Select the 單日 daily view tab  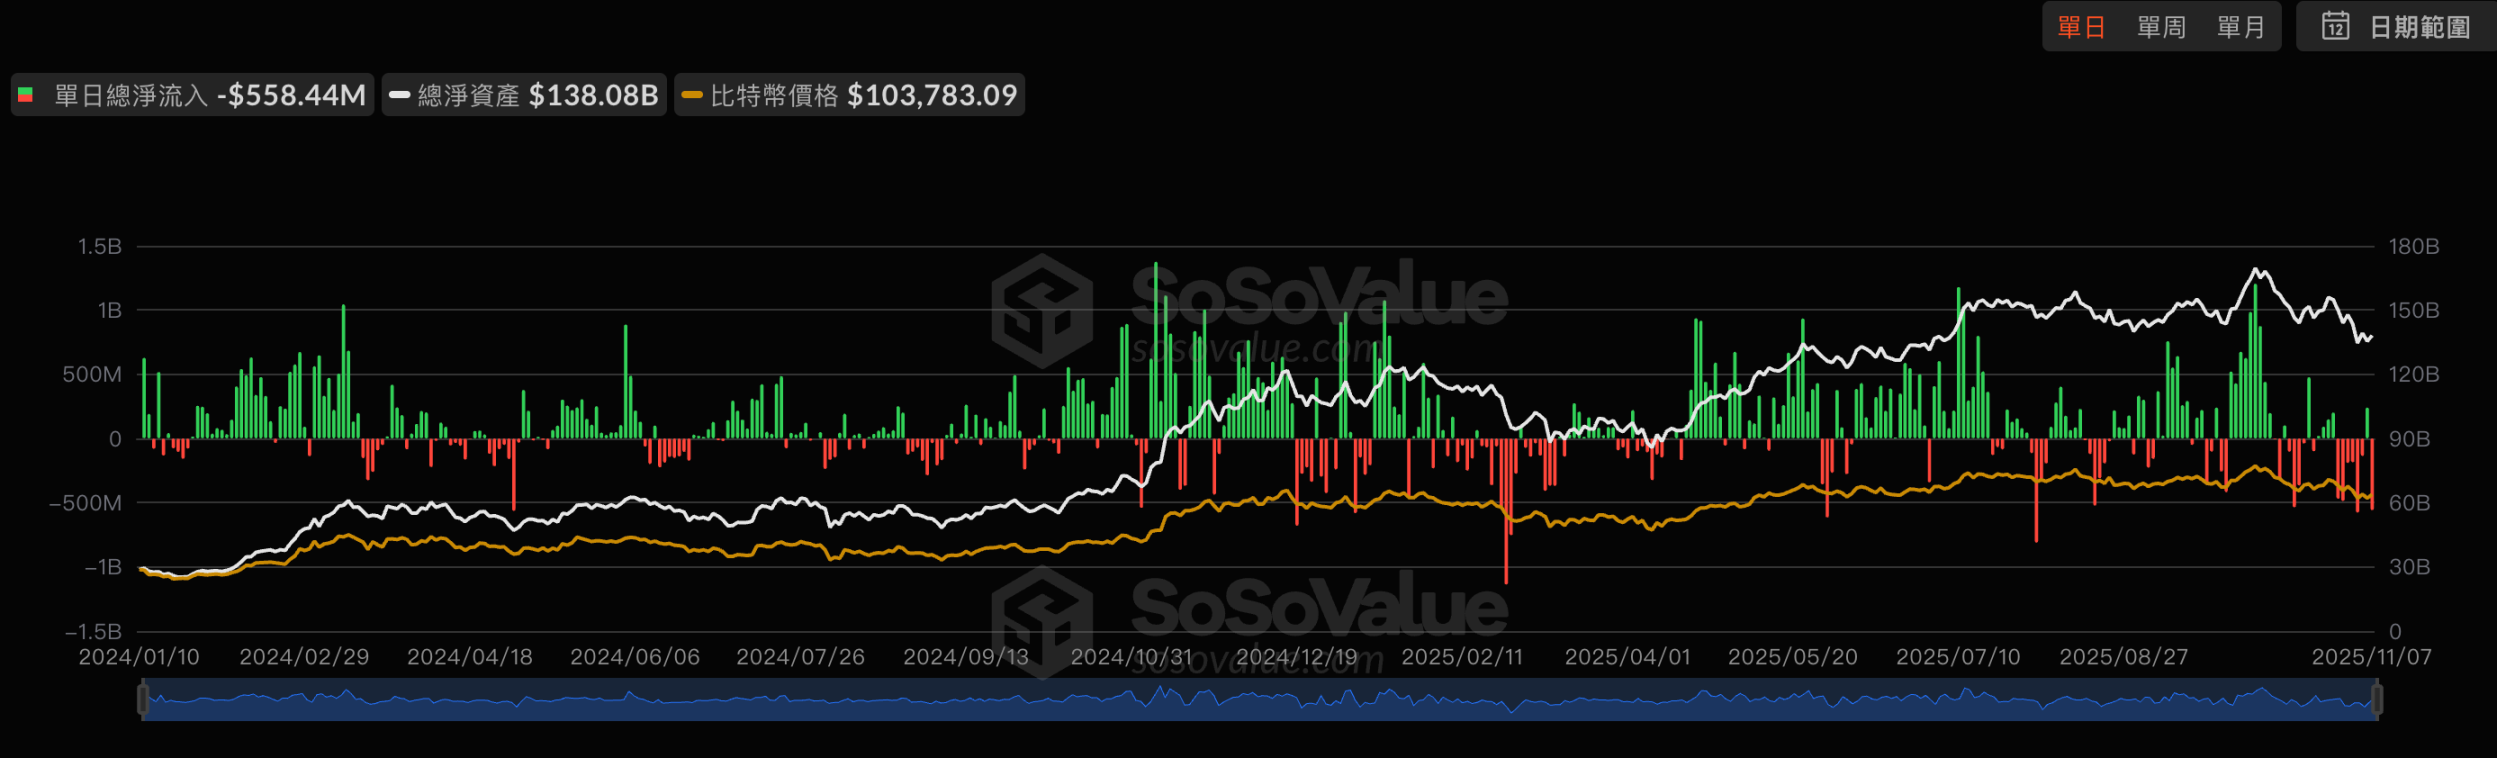point(2081,27)
